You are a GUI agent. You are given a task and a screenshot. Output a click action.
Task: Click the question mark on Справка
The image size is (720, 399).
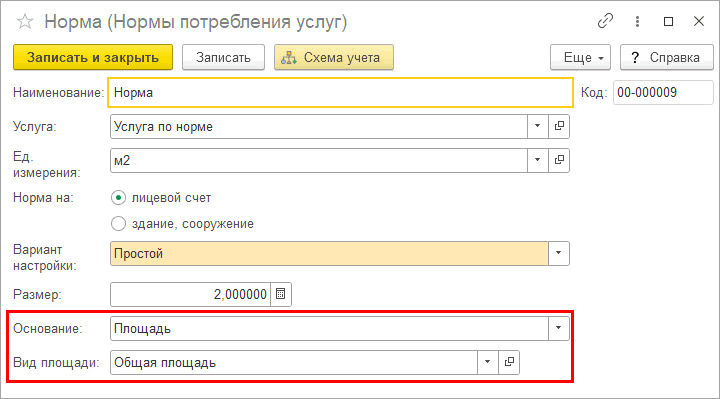coord(635,58)
